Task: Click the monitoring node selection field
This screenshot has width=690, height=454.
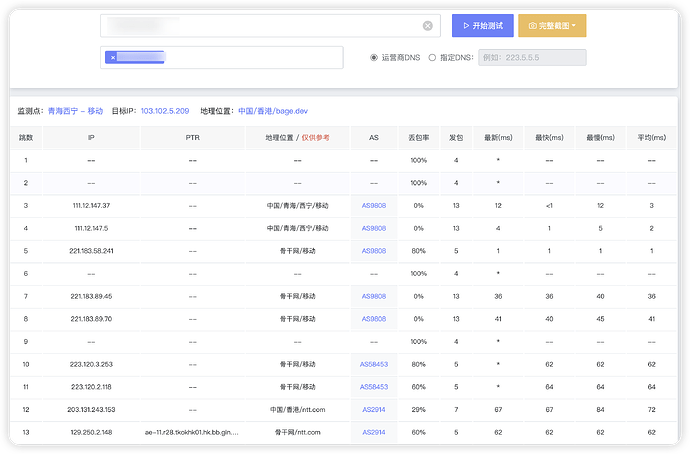Action: 222,58
